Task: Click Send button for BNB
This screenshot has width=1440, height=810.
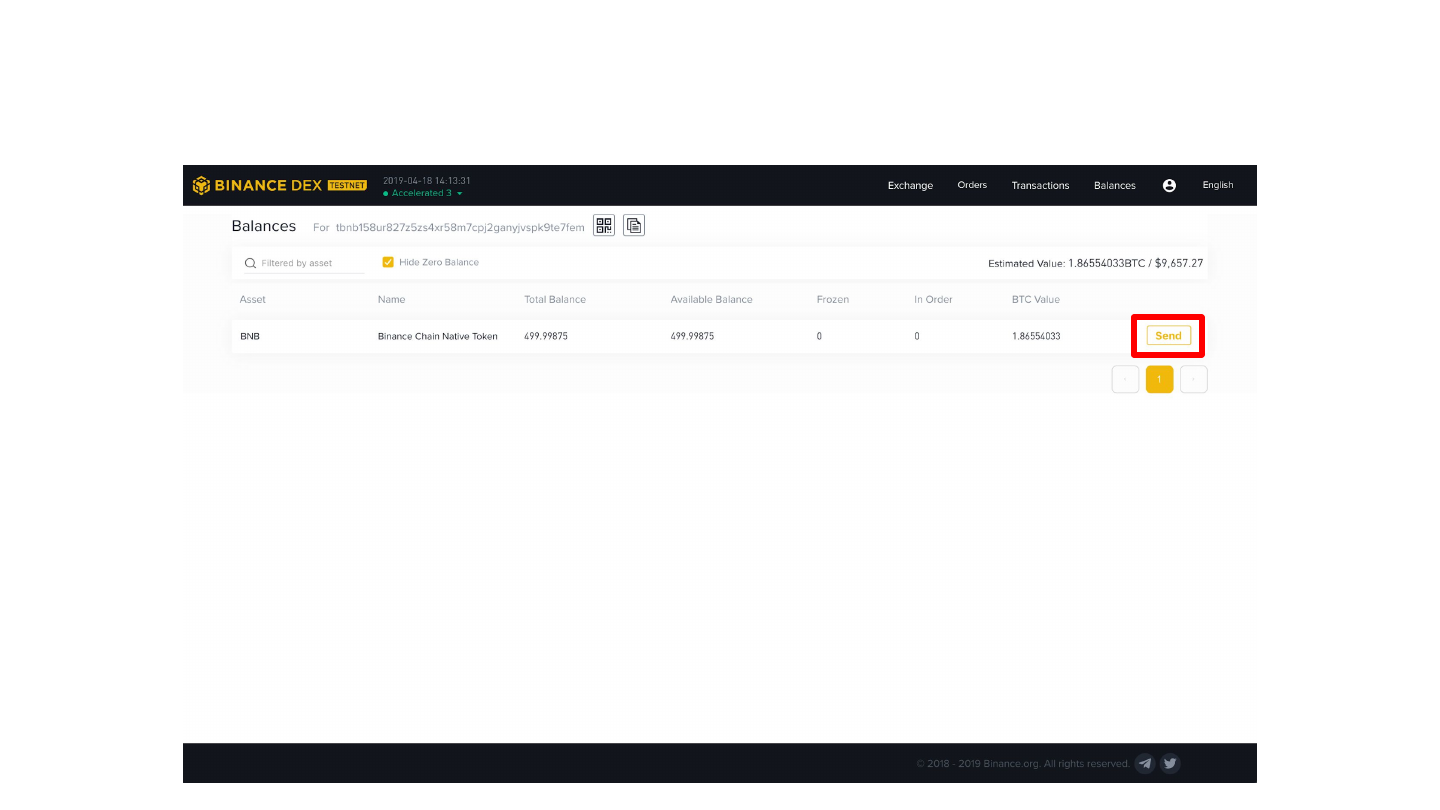Action: (x=1168, y=336)
